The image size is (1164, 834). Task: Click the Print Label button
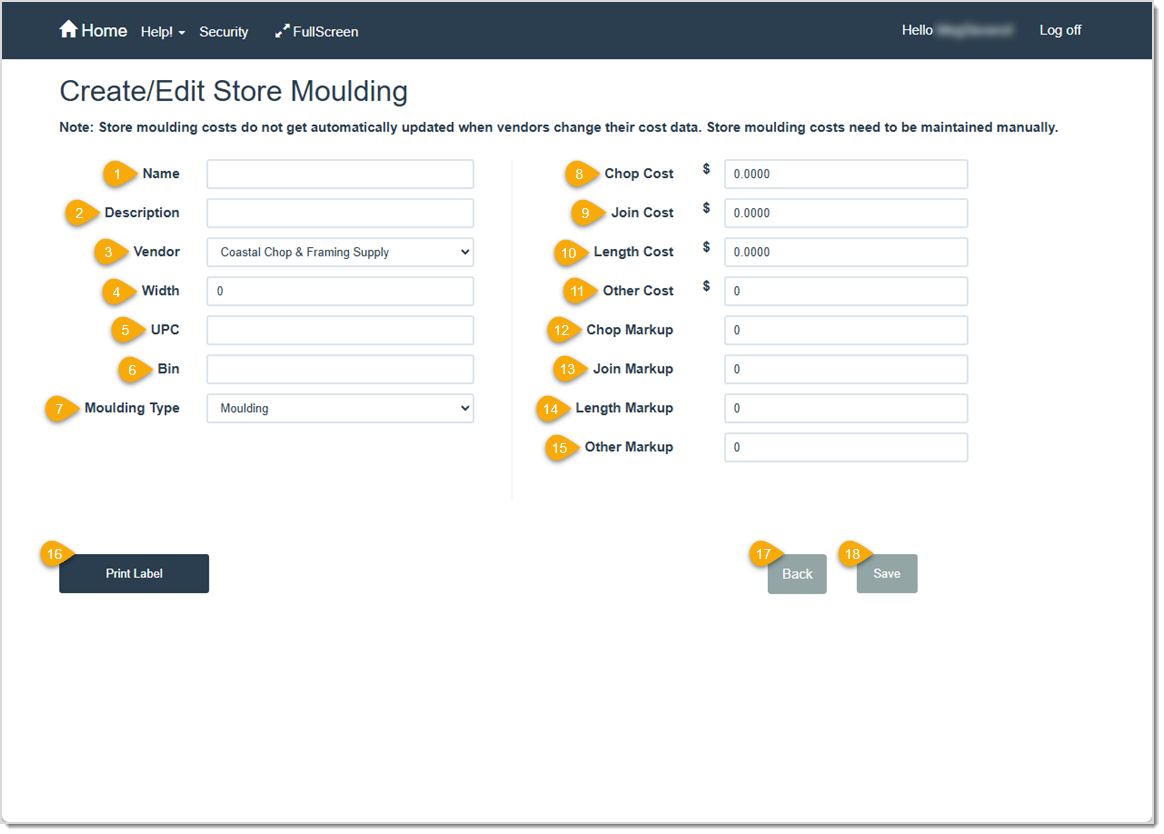[x=133, y=573]
